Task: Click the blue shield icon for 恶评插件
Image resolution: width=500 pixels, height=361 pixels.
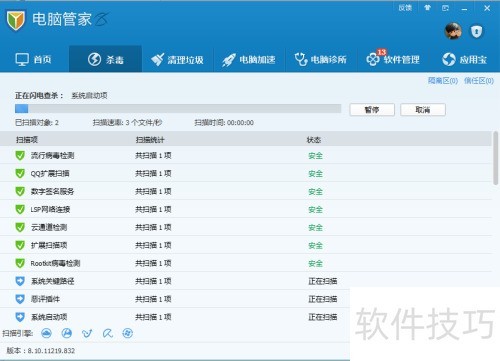Action: pos(20,299)
